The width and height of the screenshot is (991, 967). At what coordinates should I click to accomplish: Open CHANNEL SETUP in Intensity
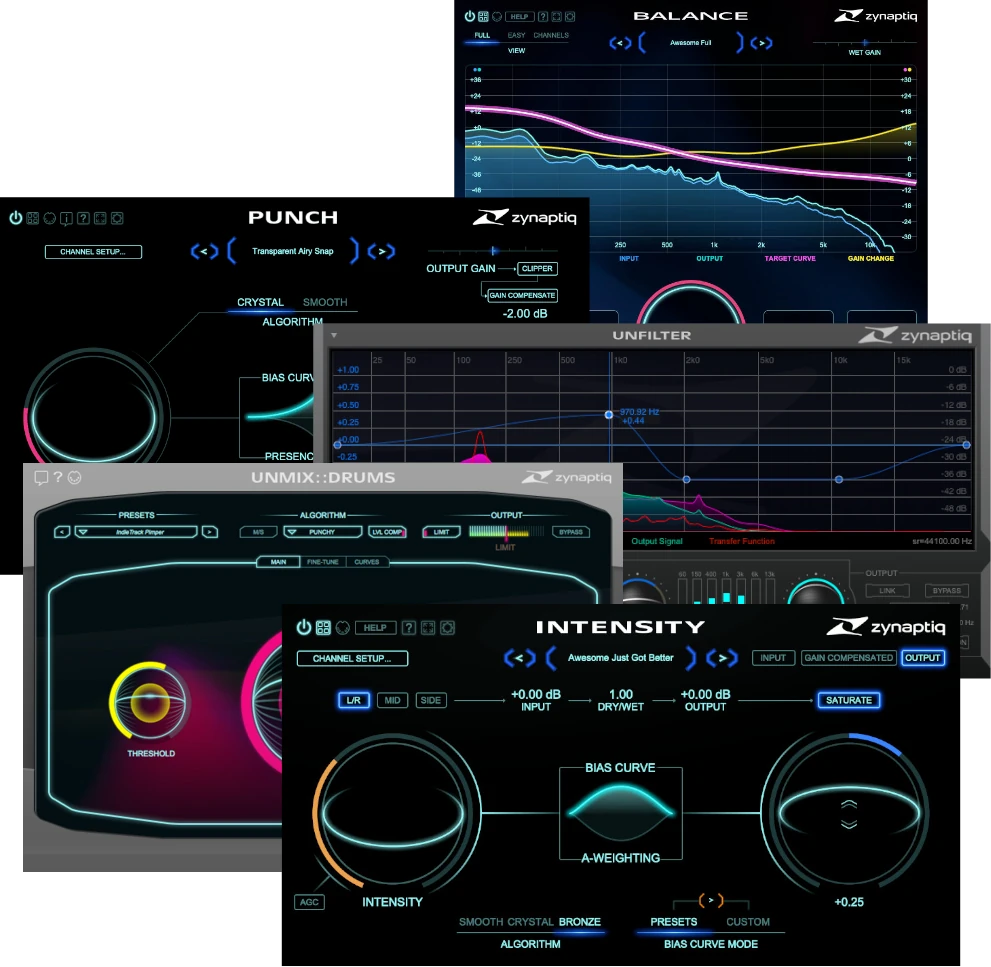point(352,658)
